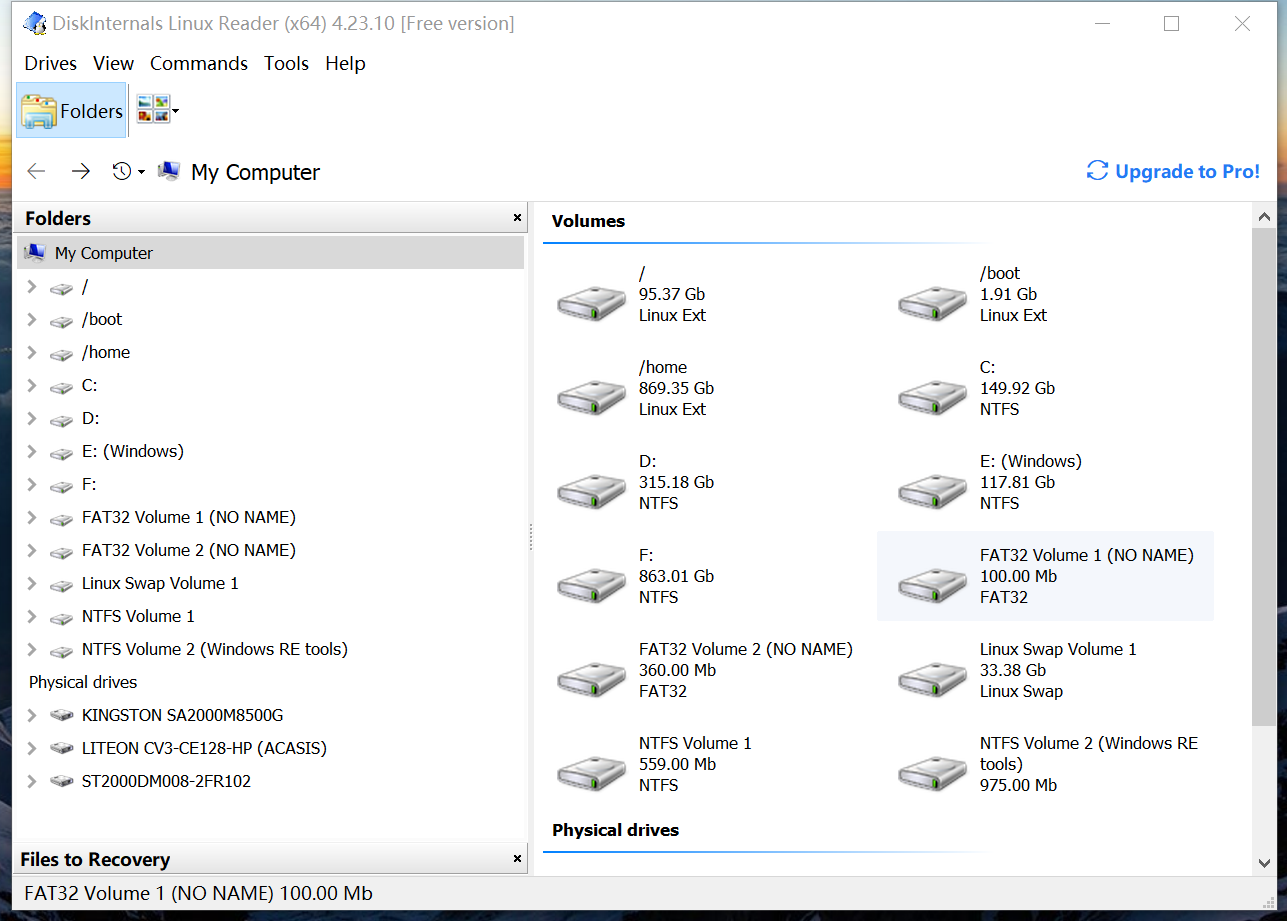
Task: Click the C: volume disk icon
Action: coord(932,397)
